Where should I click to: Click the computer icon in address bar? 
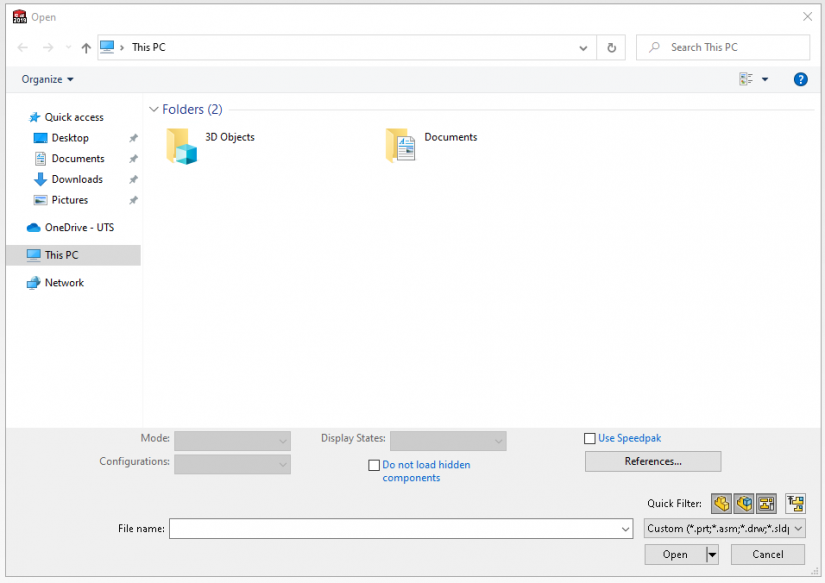(x=107, y=47)
